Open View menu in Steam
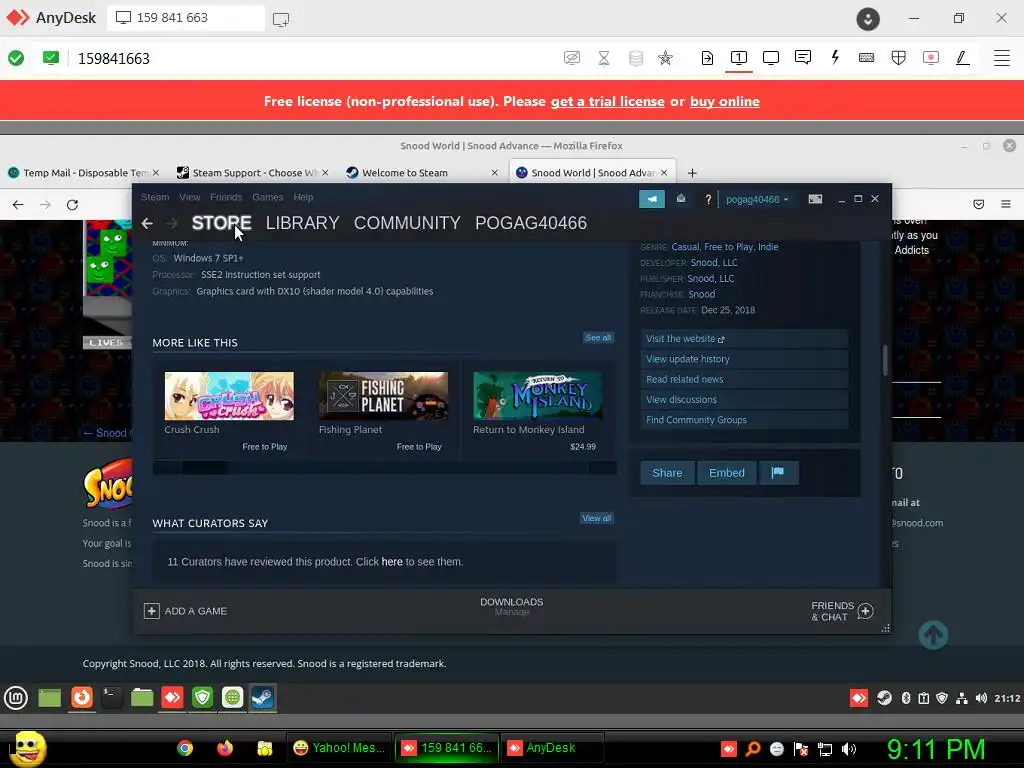Viewport: 1024px width, 768px height. pyautogui.click(x=189, y=197)
